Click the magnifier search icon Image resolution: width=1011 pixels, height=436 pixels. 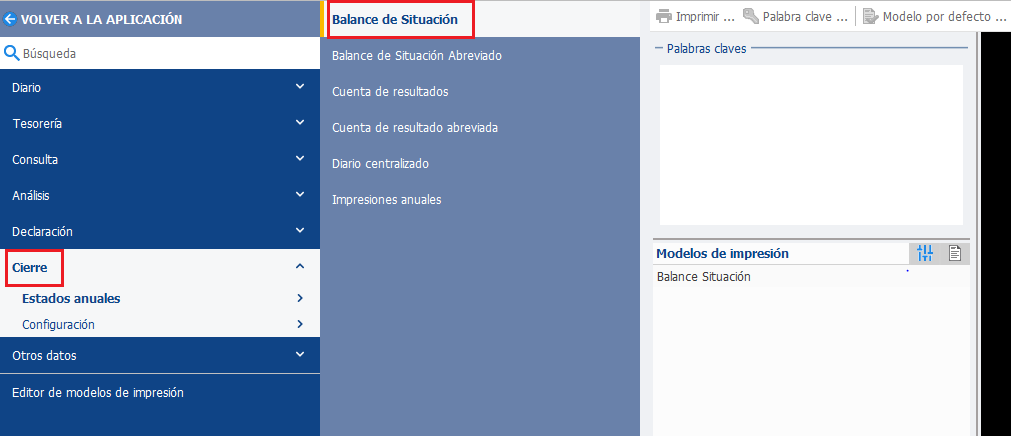pyautogui.click(x=11, y=54)
